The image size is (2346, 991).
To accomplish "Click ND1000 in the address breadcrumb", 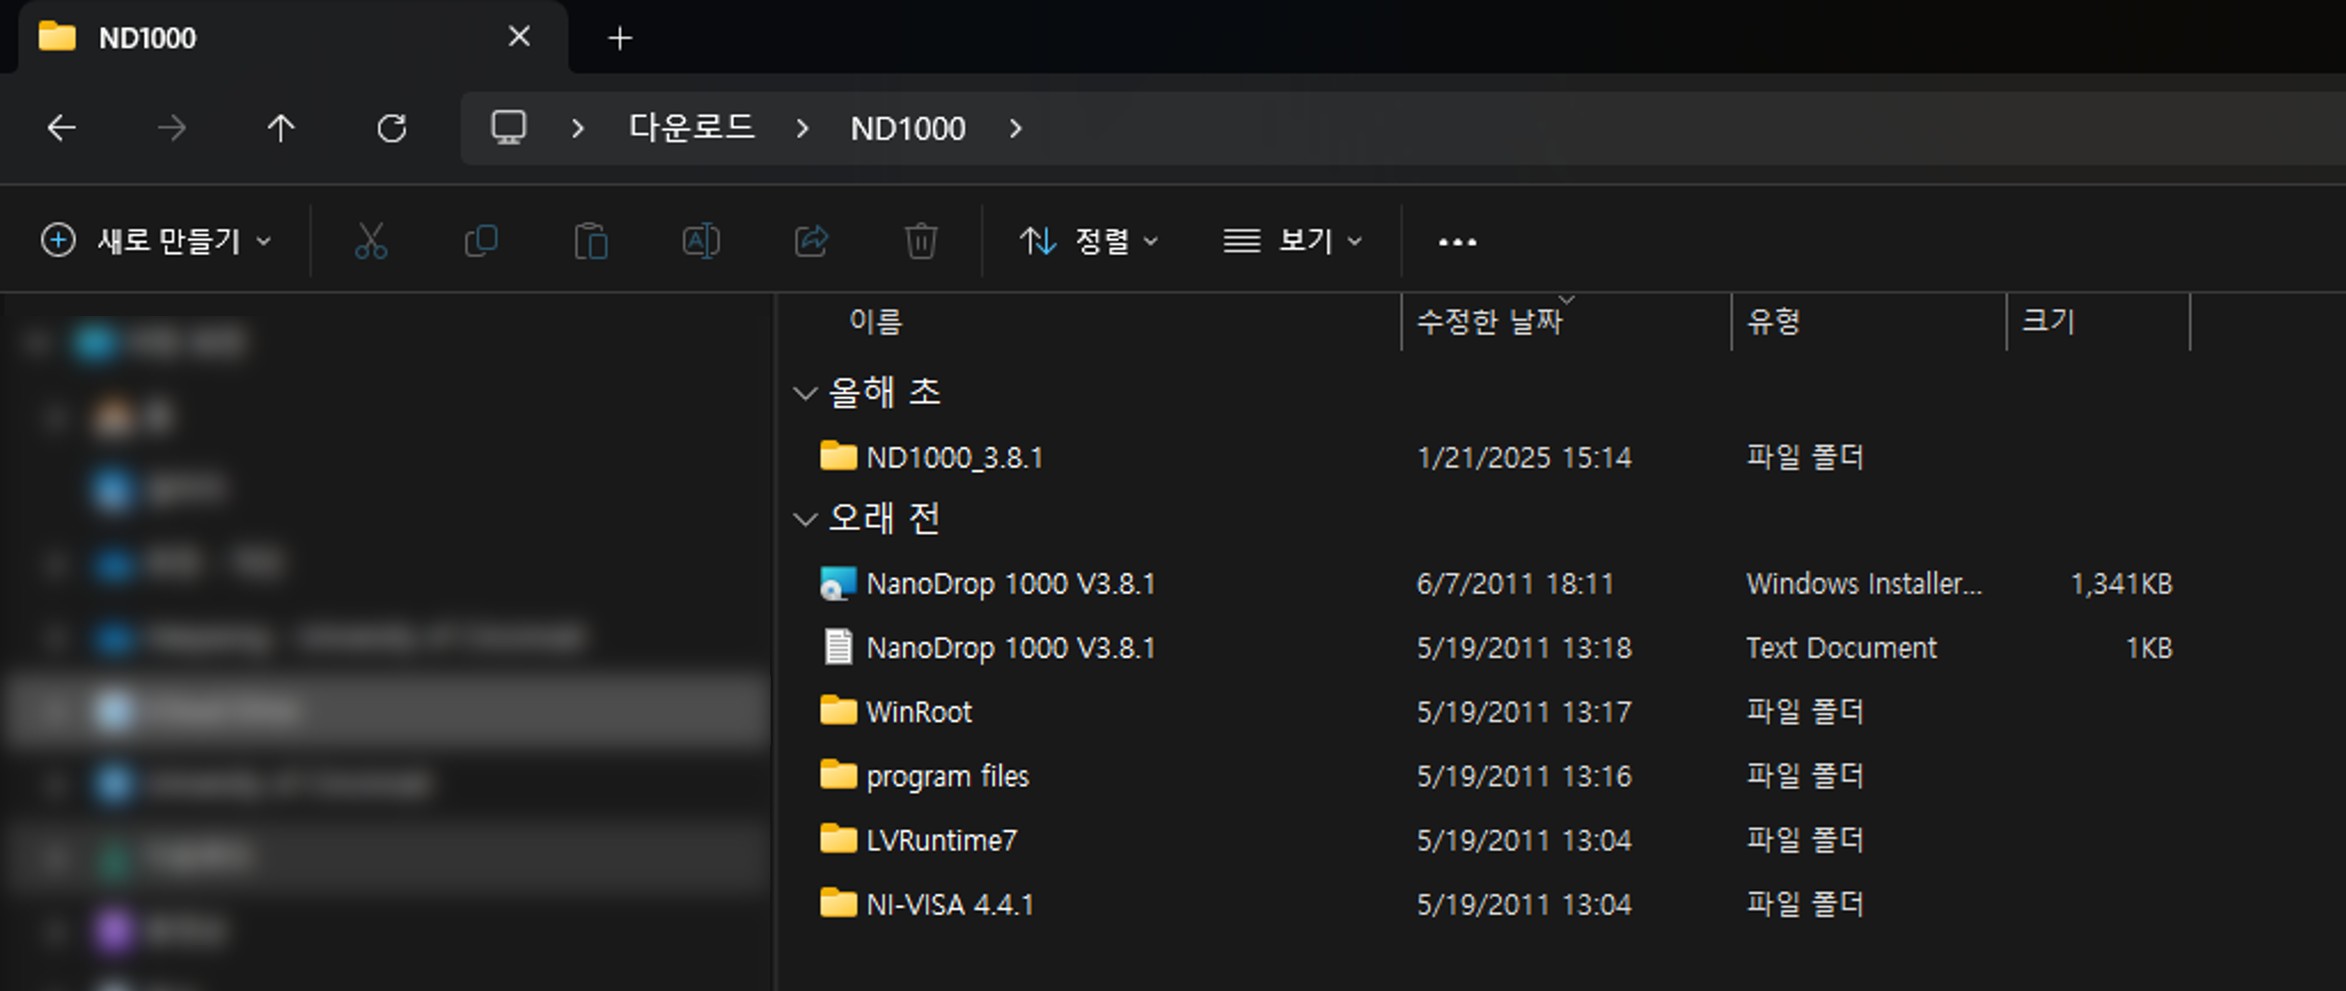I will pos(908,128).
